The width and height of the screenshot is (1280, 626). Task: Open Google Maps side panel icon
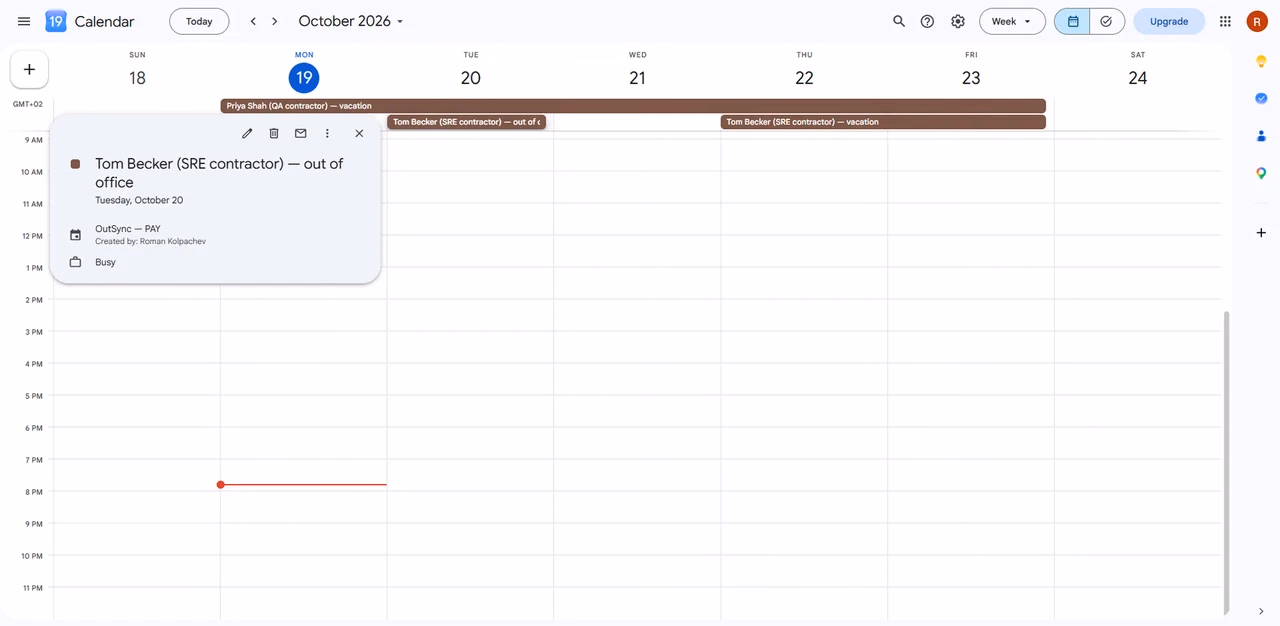click(x=1261, y=173)
